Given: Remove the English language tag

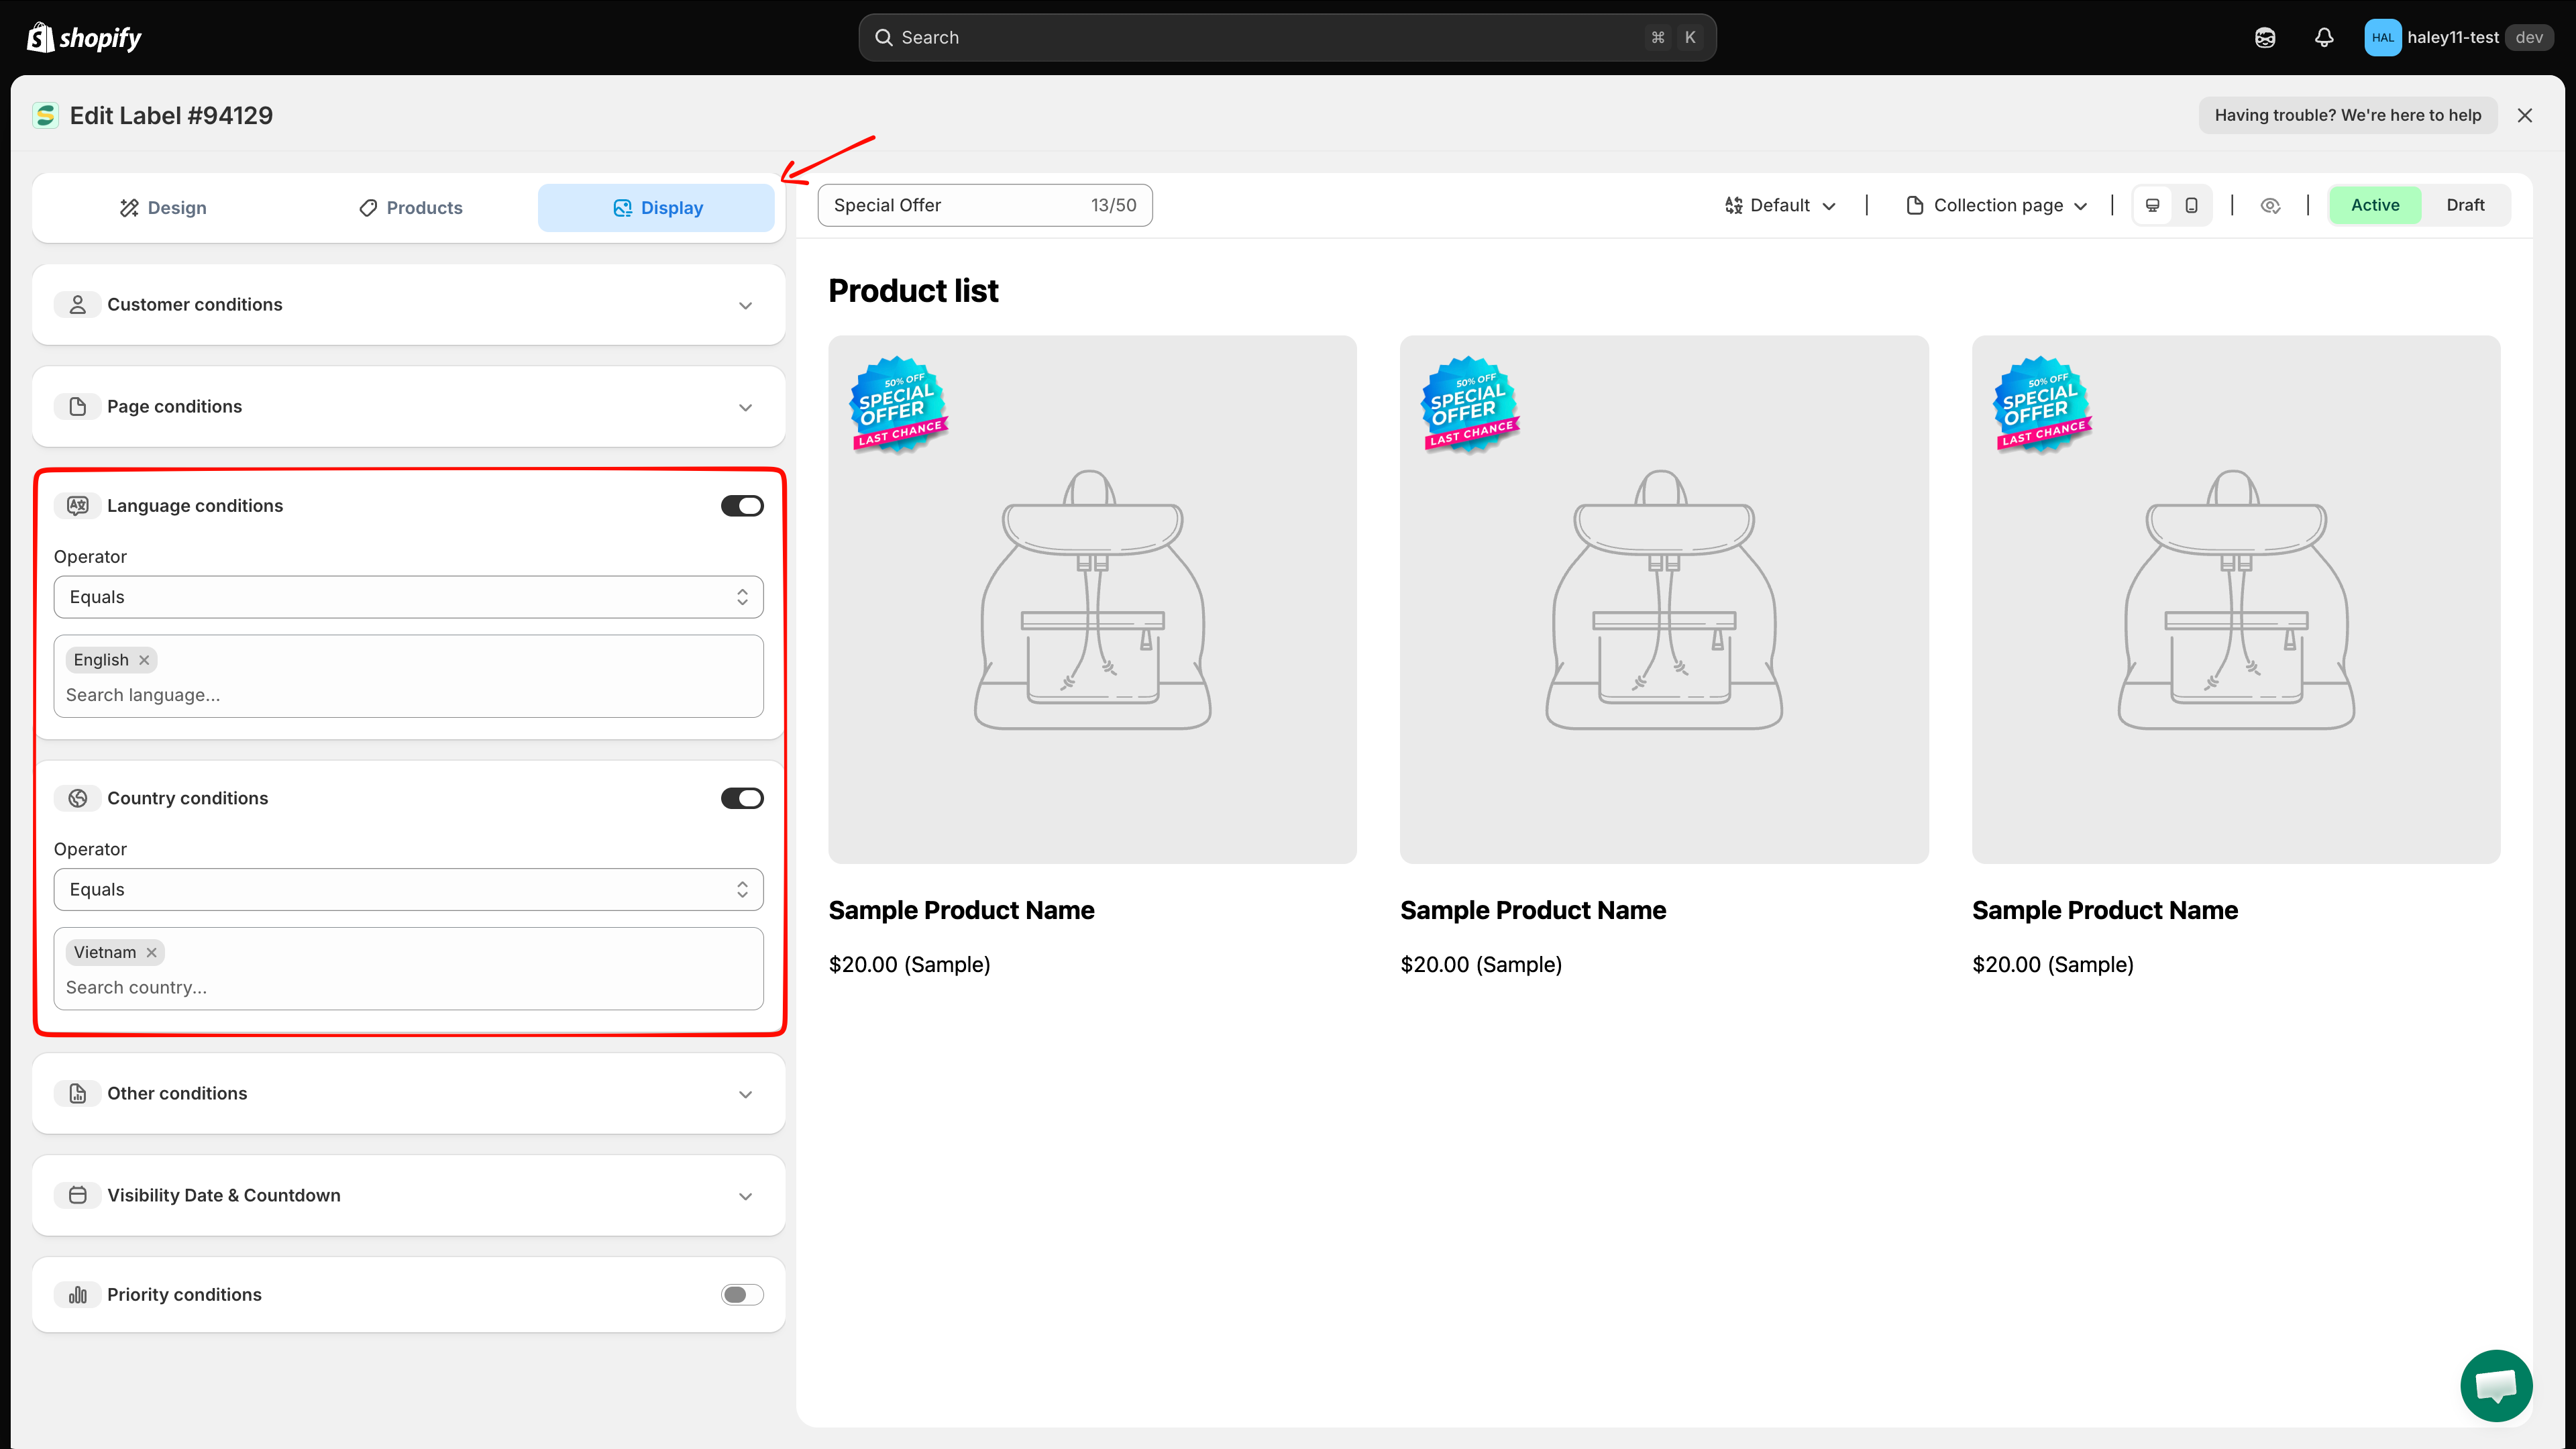Looking at the screenshot, I should (144, 660).
